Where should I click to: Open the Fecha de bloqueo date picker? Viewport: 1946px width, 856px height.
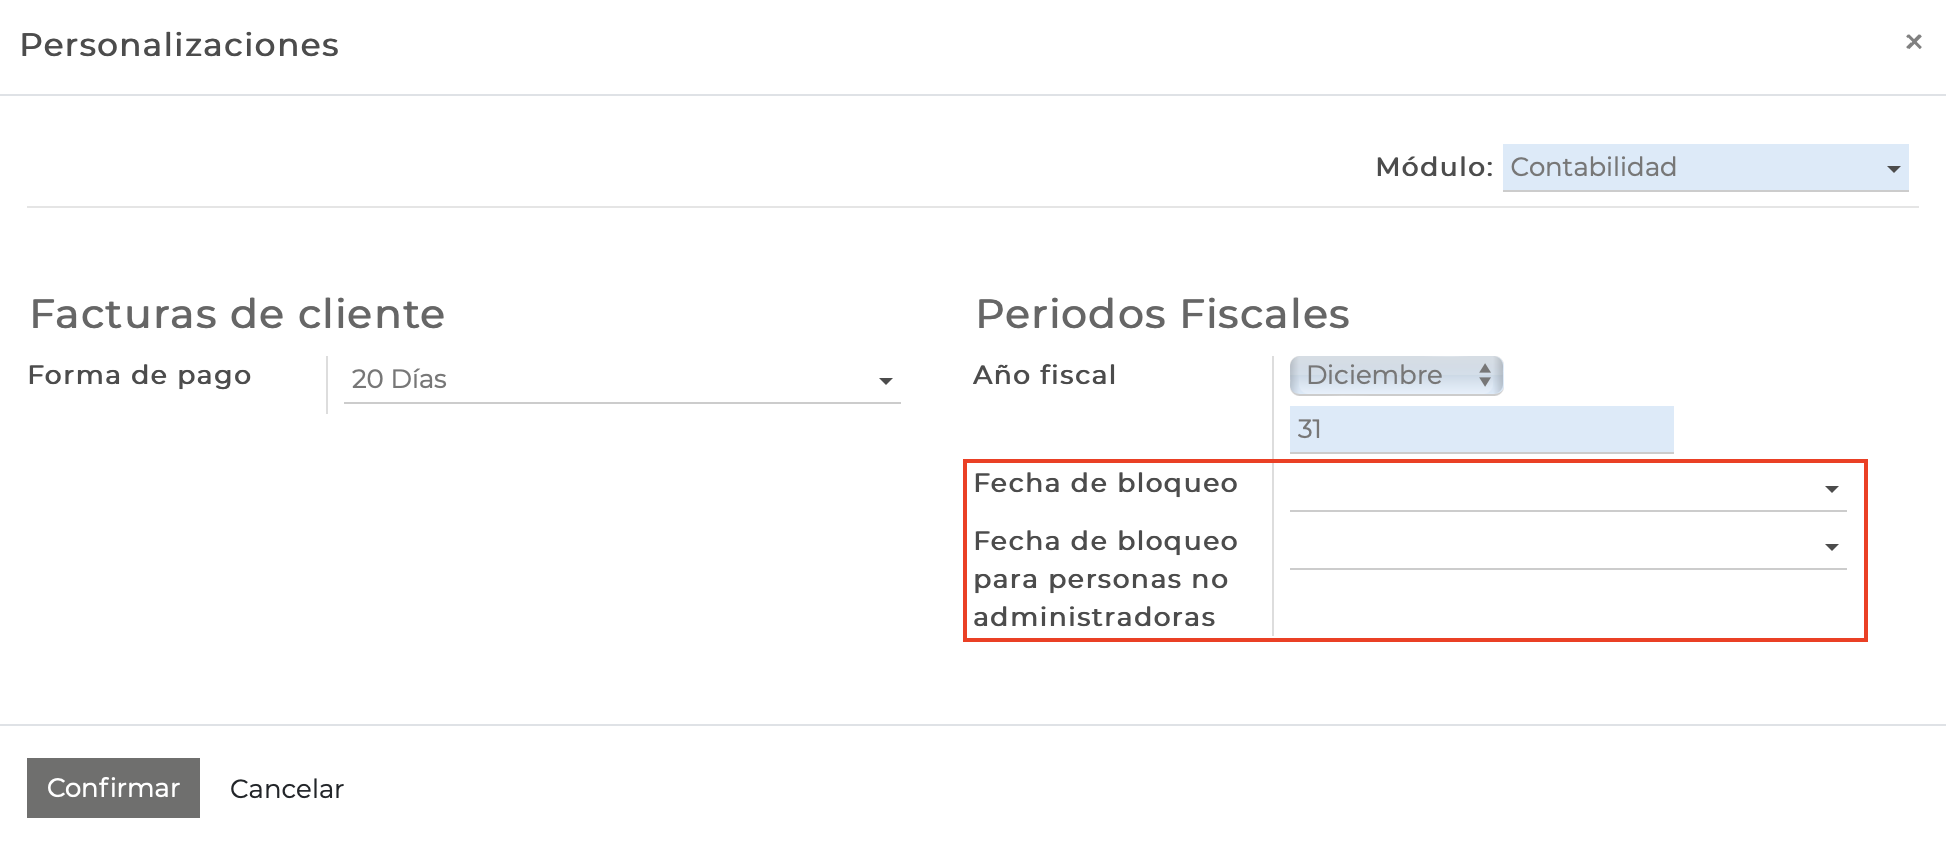pyautogui.click(x=1560, y=489)
